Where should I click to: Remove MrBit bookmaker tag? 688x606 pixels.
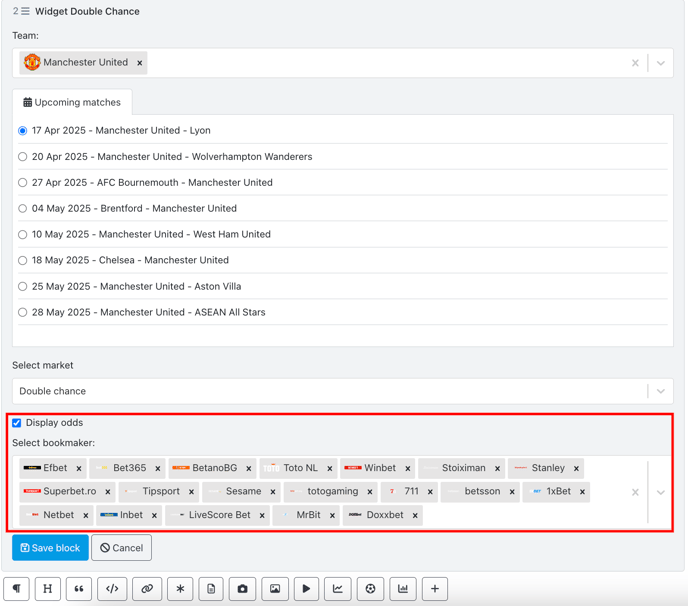tap(332, 516)
